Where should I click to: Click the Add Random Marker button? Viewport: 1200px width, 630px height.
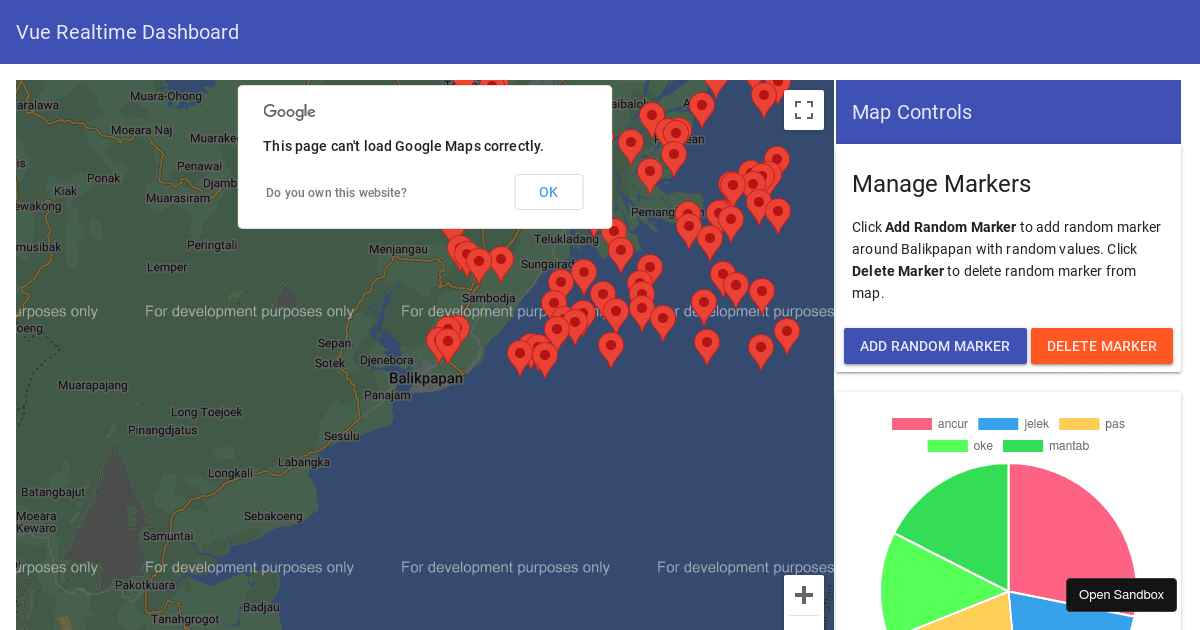[935, 346]
